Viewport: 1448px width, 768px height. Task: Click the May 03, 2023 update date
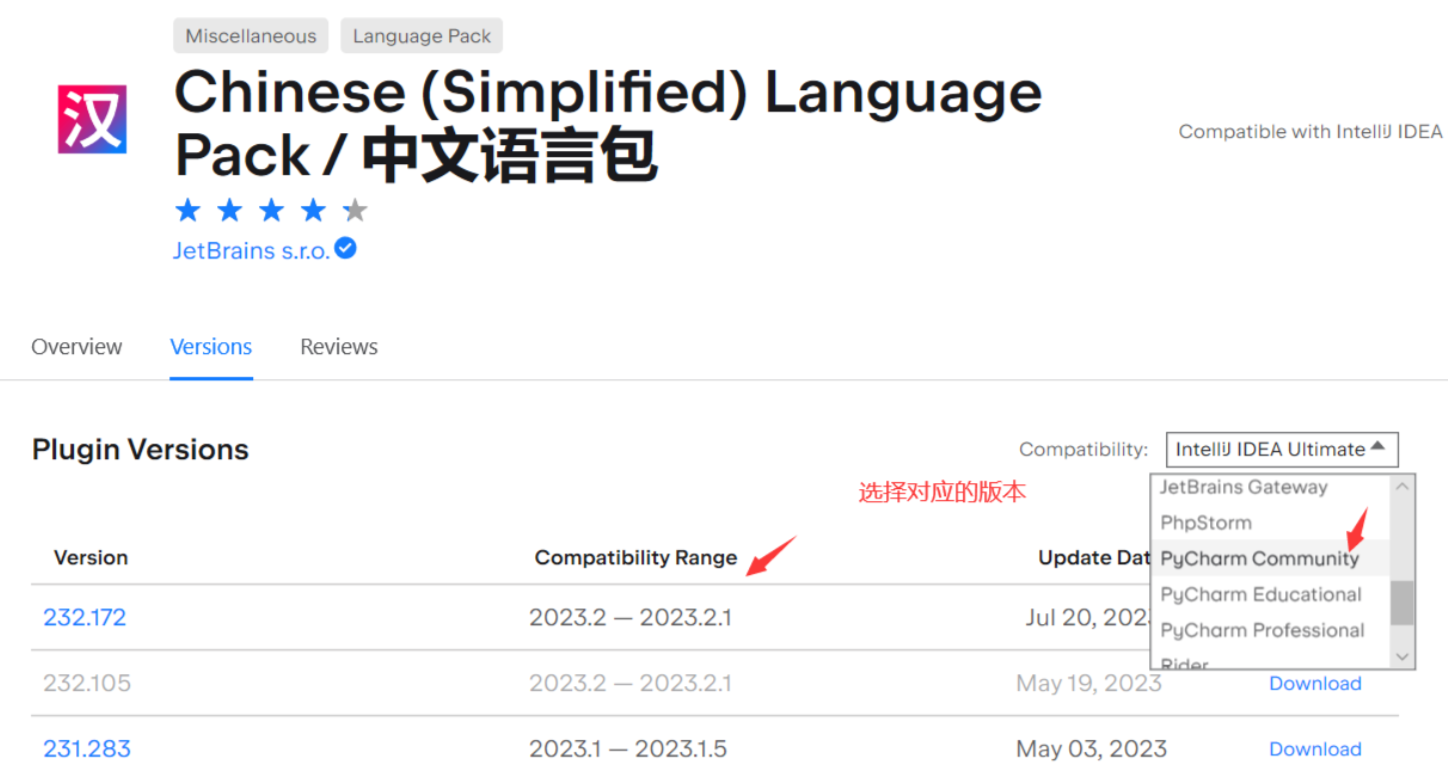(x=1091, y=748)
